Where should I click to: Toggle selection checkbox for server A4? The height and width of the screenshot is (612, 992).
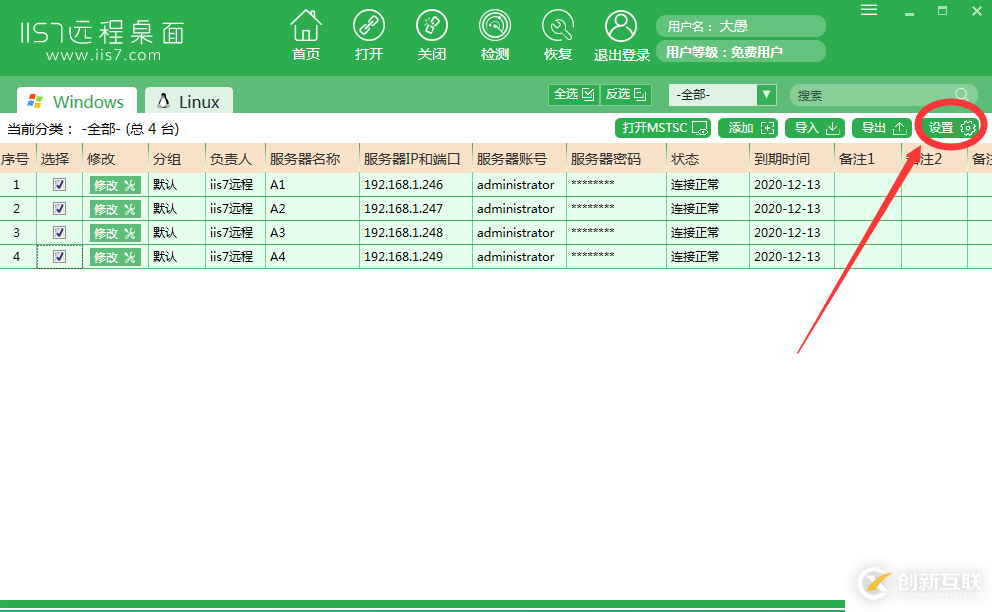pos(59,256)
